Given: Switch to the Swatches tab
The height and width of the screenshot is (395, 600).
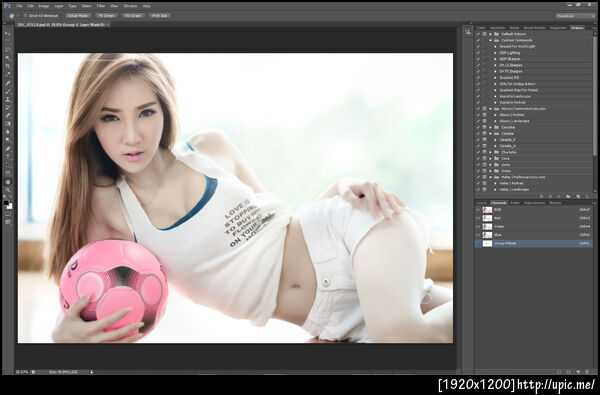Looking at the screenshot, I should [497, 28].
